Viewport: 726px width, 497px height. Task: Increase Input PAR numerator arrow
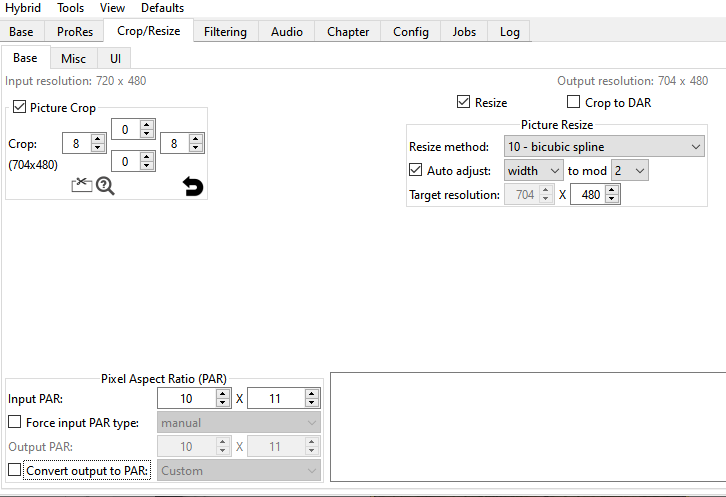click(223, 393)
